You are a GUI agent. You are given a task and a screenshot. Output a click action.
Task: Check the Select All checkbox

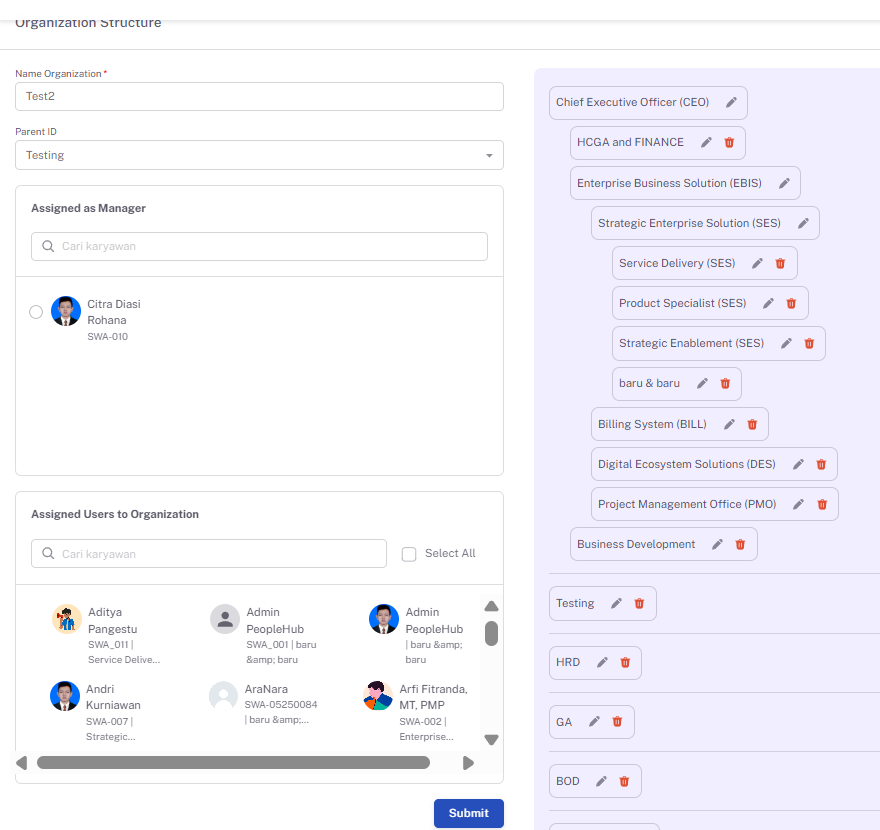pos(409,554)
